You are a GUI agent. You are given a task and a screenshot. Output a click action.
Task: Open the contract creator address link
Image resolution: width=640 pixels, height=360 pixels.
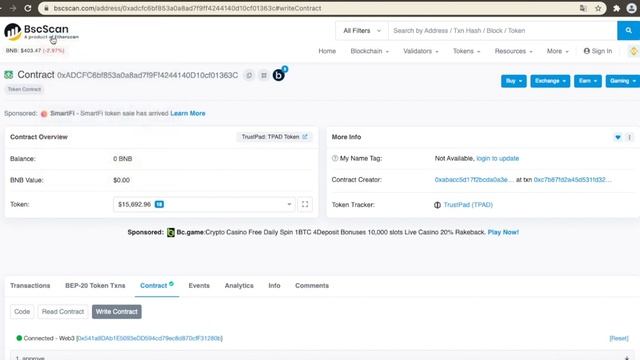coord(473,180)
